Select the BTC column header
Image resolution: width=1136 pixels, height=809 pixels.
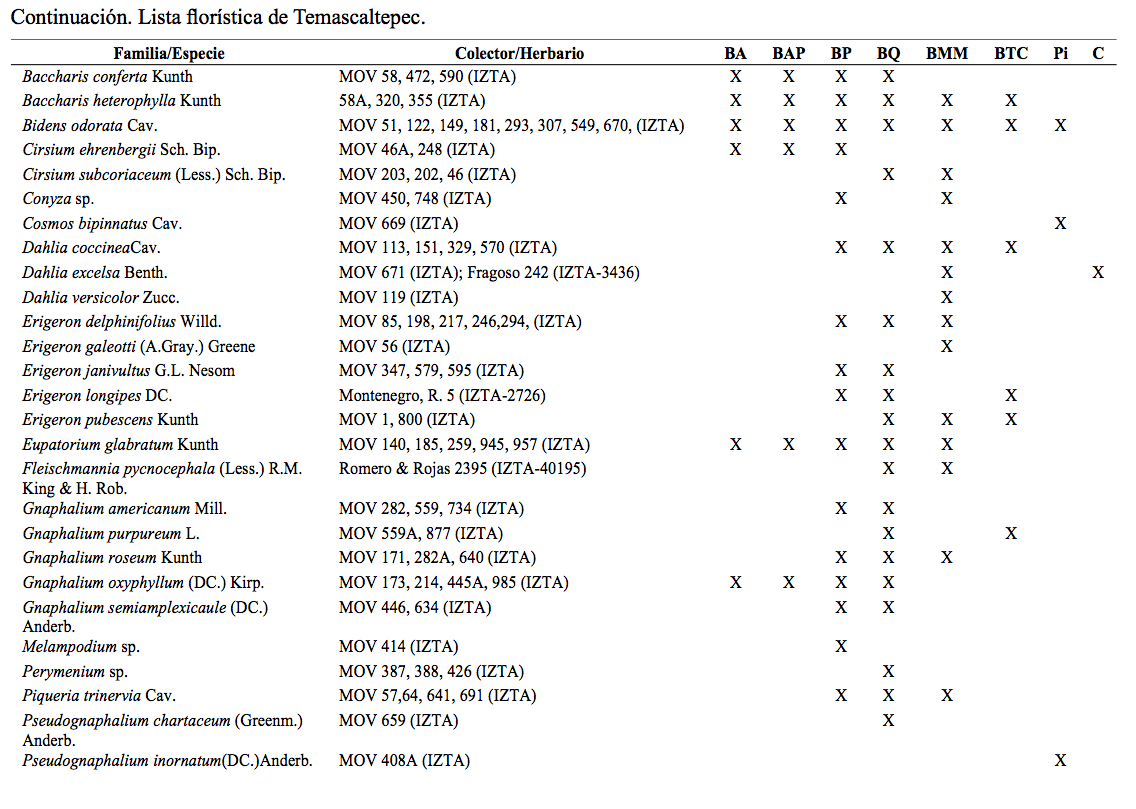tap(1011, 53)
